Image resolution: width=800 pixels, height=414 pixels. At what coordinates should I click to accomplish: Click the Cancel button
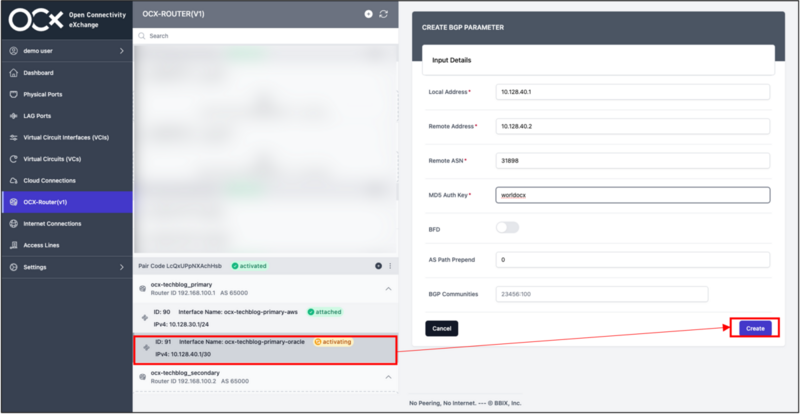point(442,328)
